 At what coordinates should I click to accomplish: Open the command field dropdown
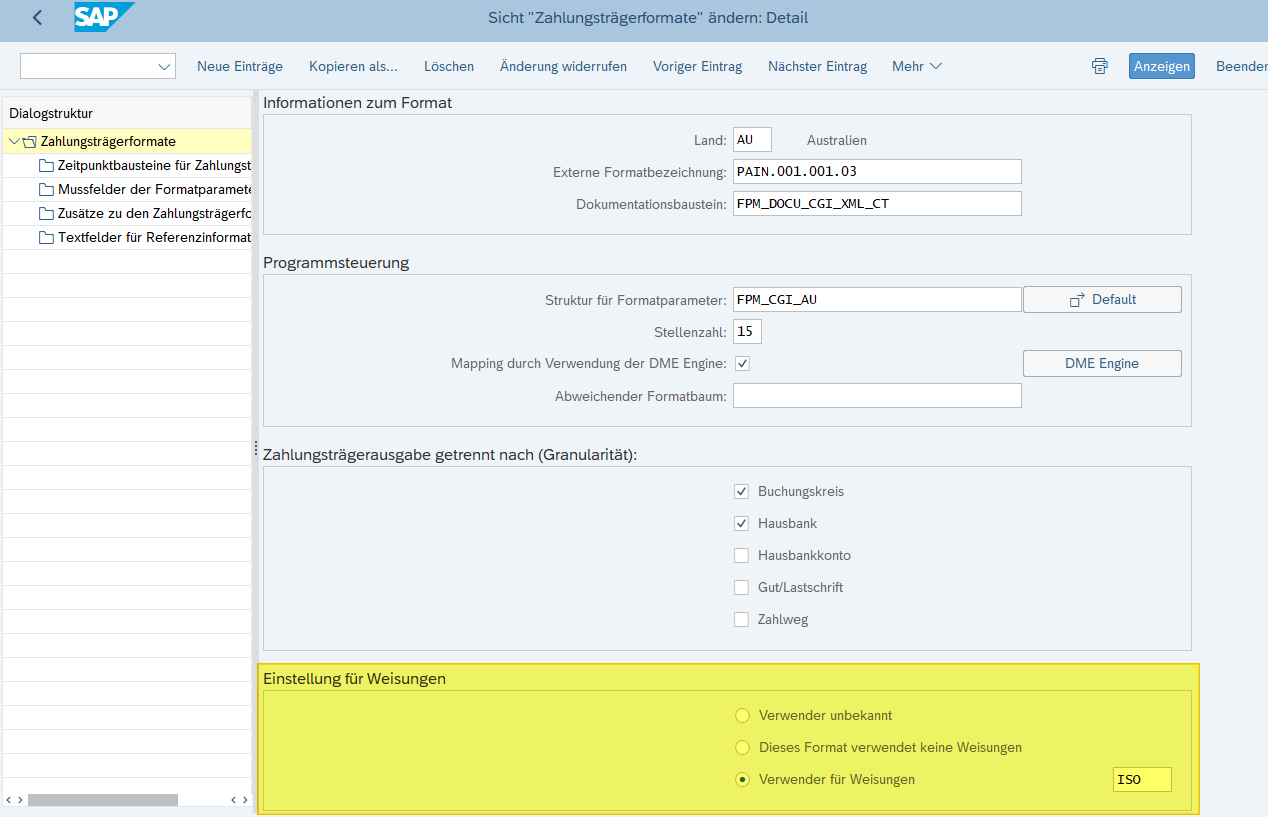pyautogui.click(x=164, y=66)
